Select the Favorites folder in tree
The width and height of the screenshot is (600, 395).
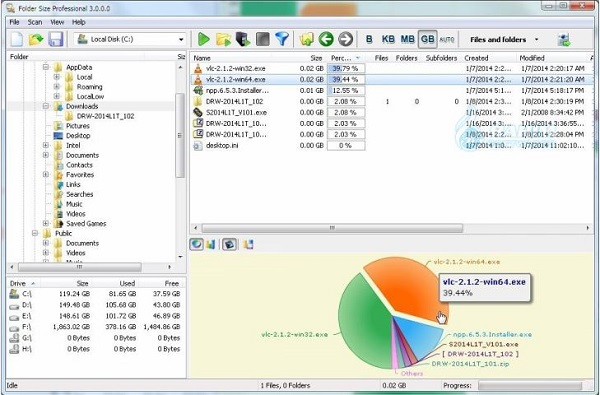(x=80, y=175)
